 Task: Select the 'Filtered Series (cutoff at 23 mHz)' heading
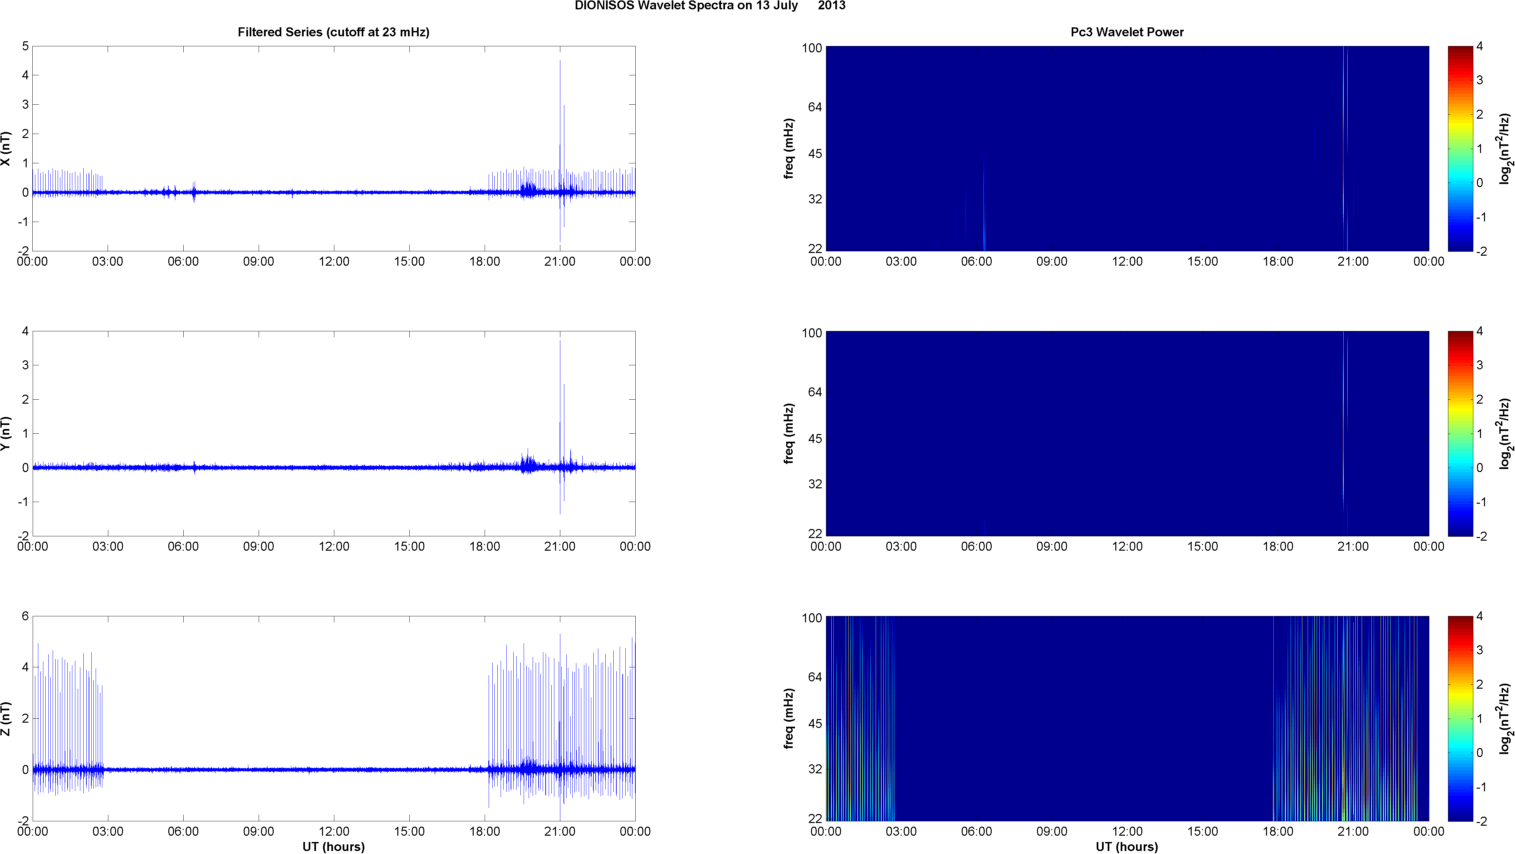[333, 32]
